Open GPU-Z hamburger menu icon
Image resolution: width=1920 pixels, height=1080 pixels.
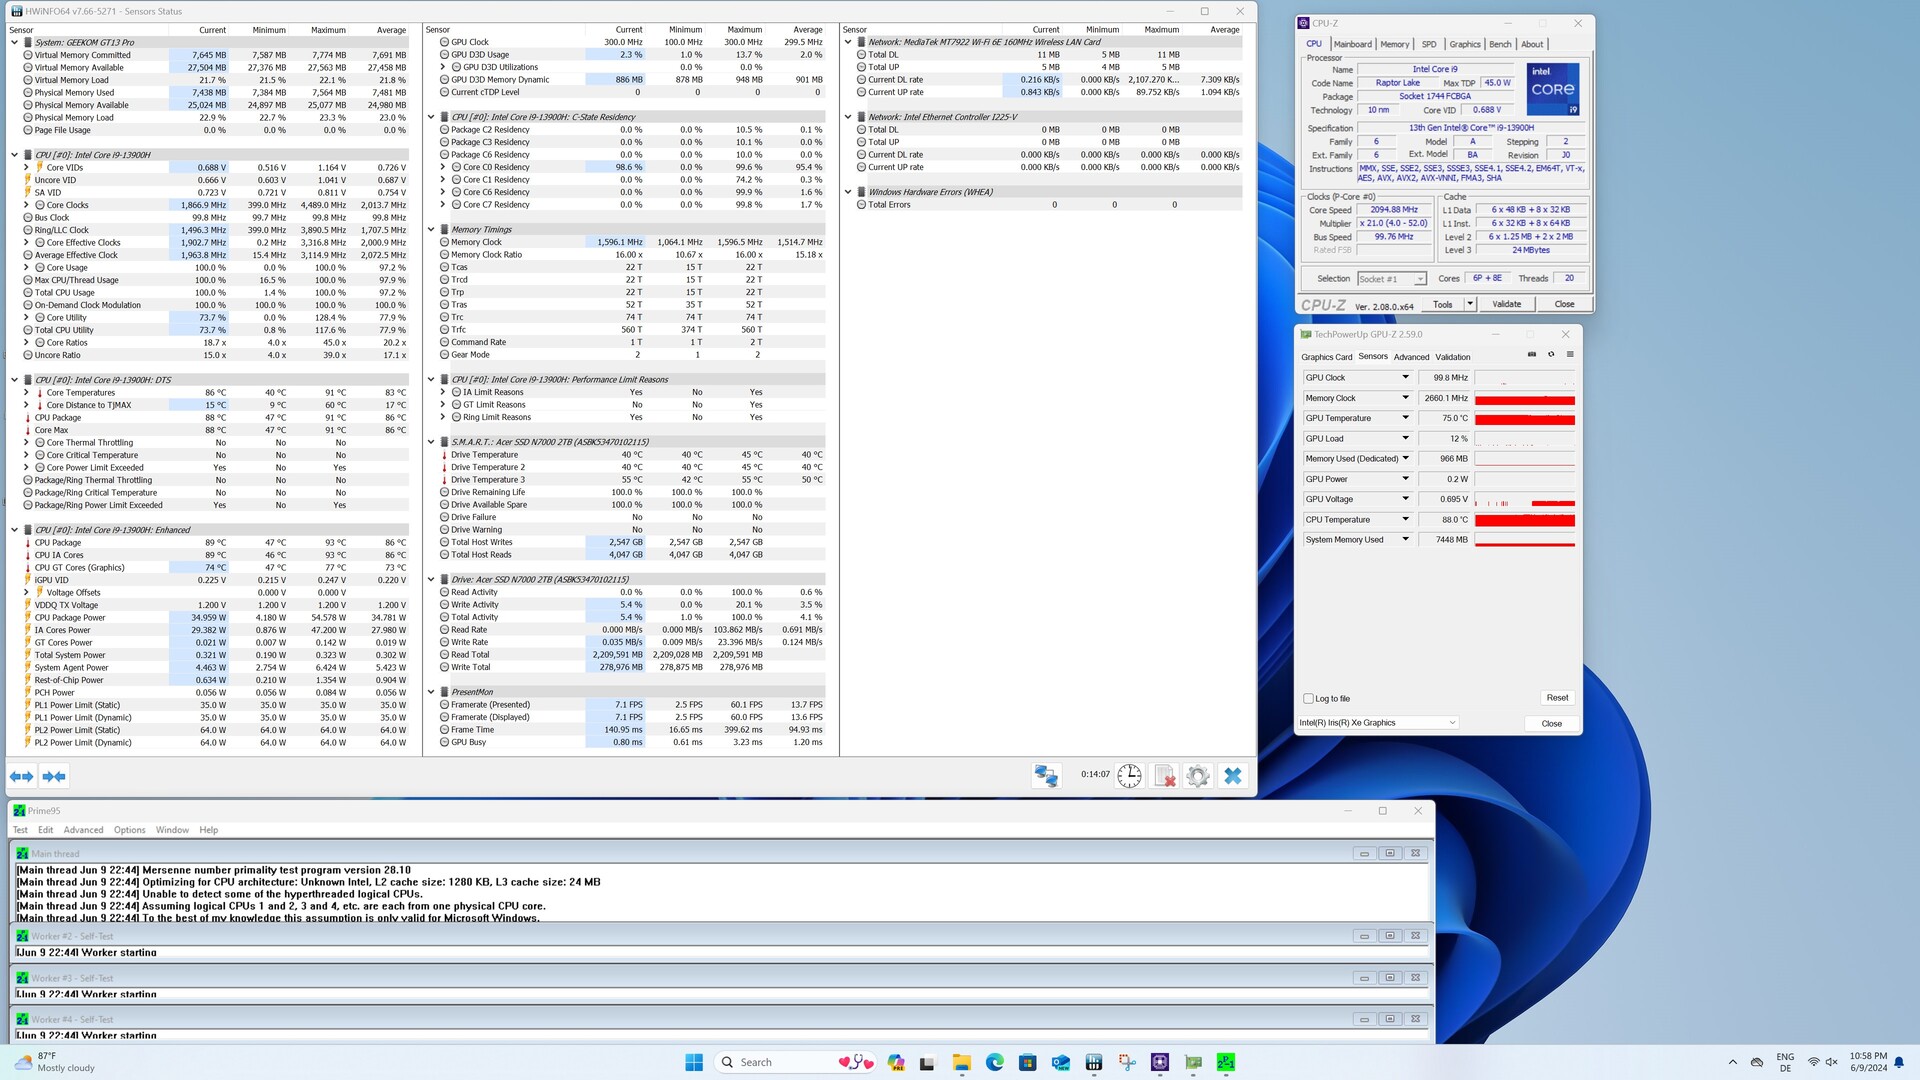pyautogui.click(x=1570, y=355)
